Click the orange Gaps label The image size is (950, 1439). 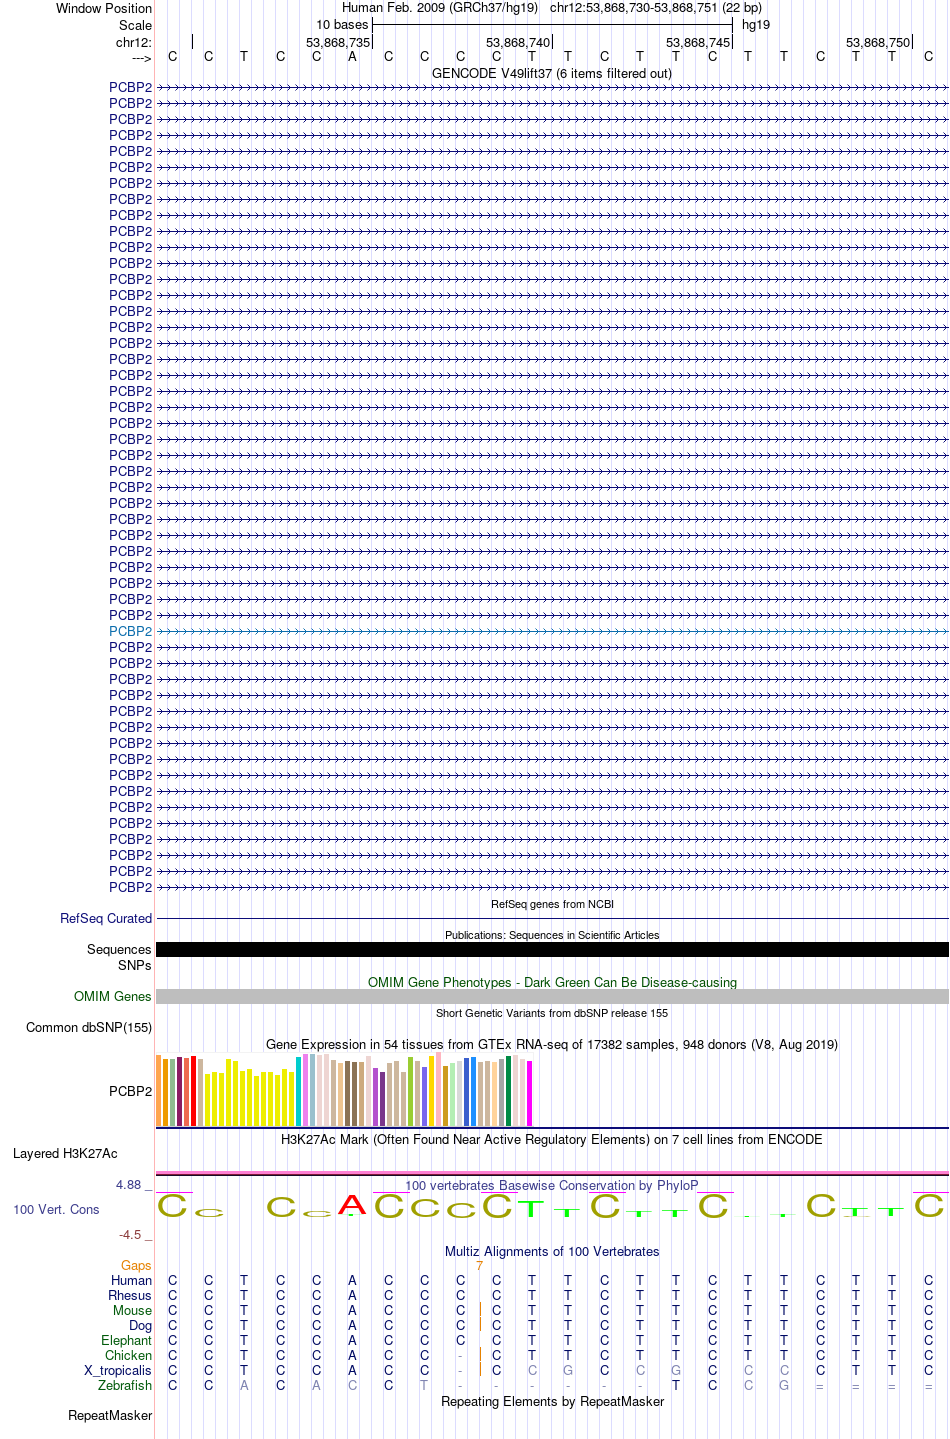(x=136, y=1265)
